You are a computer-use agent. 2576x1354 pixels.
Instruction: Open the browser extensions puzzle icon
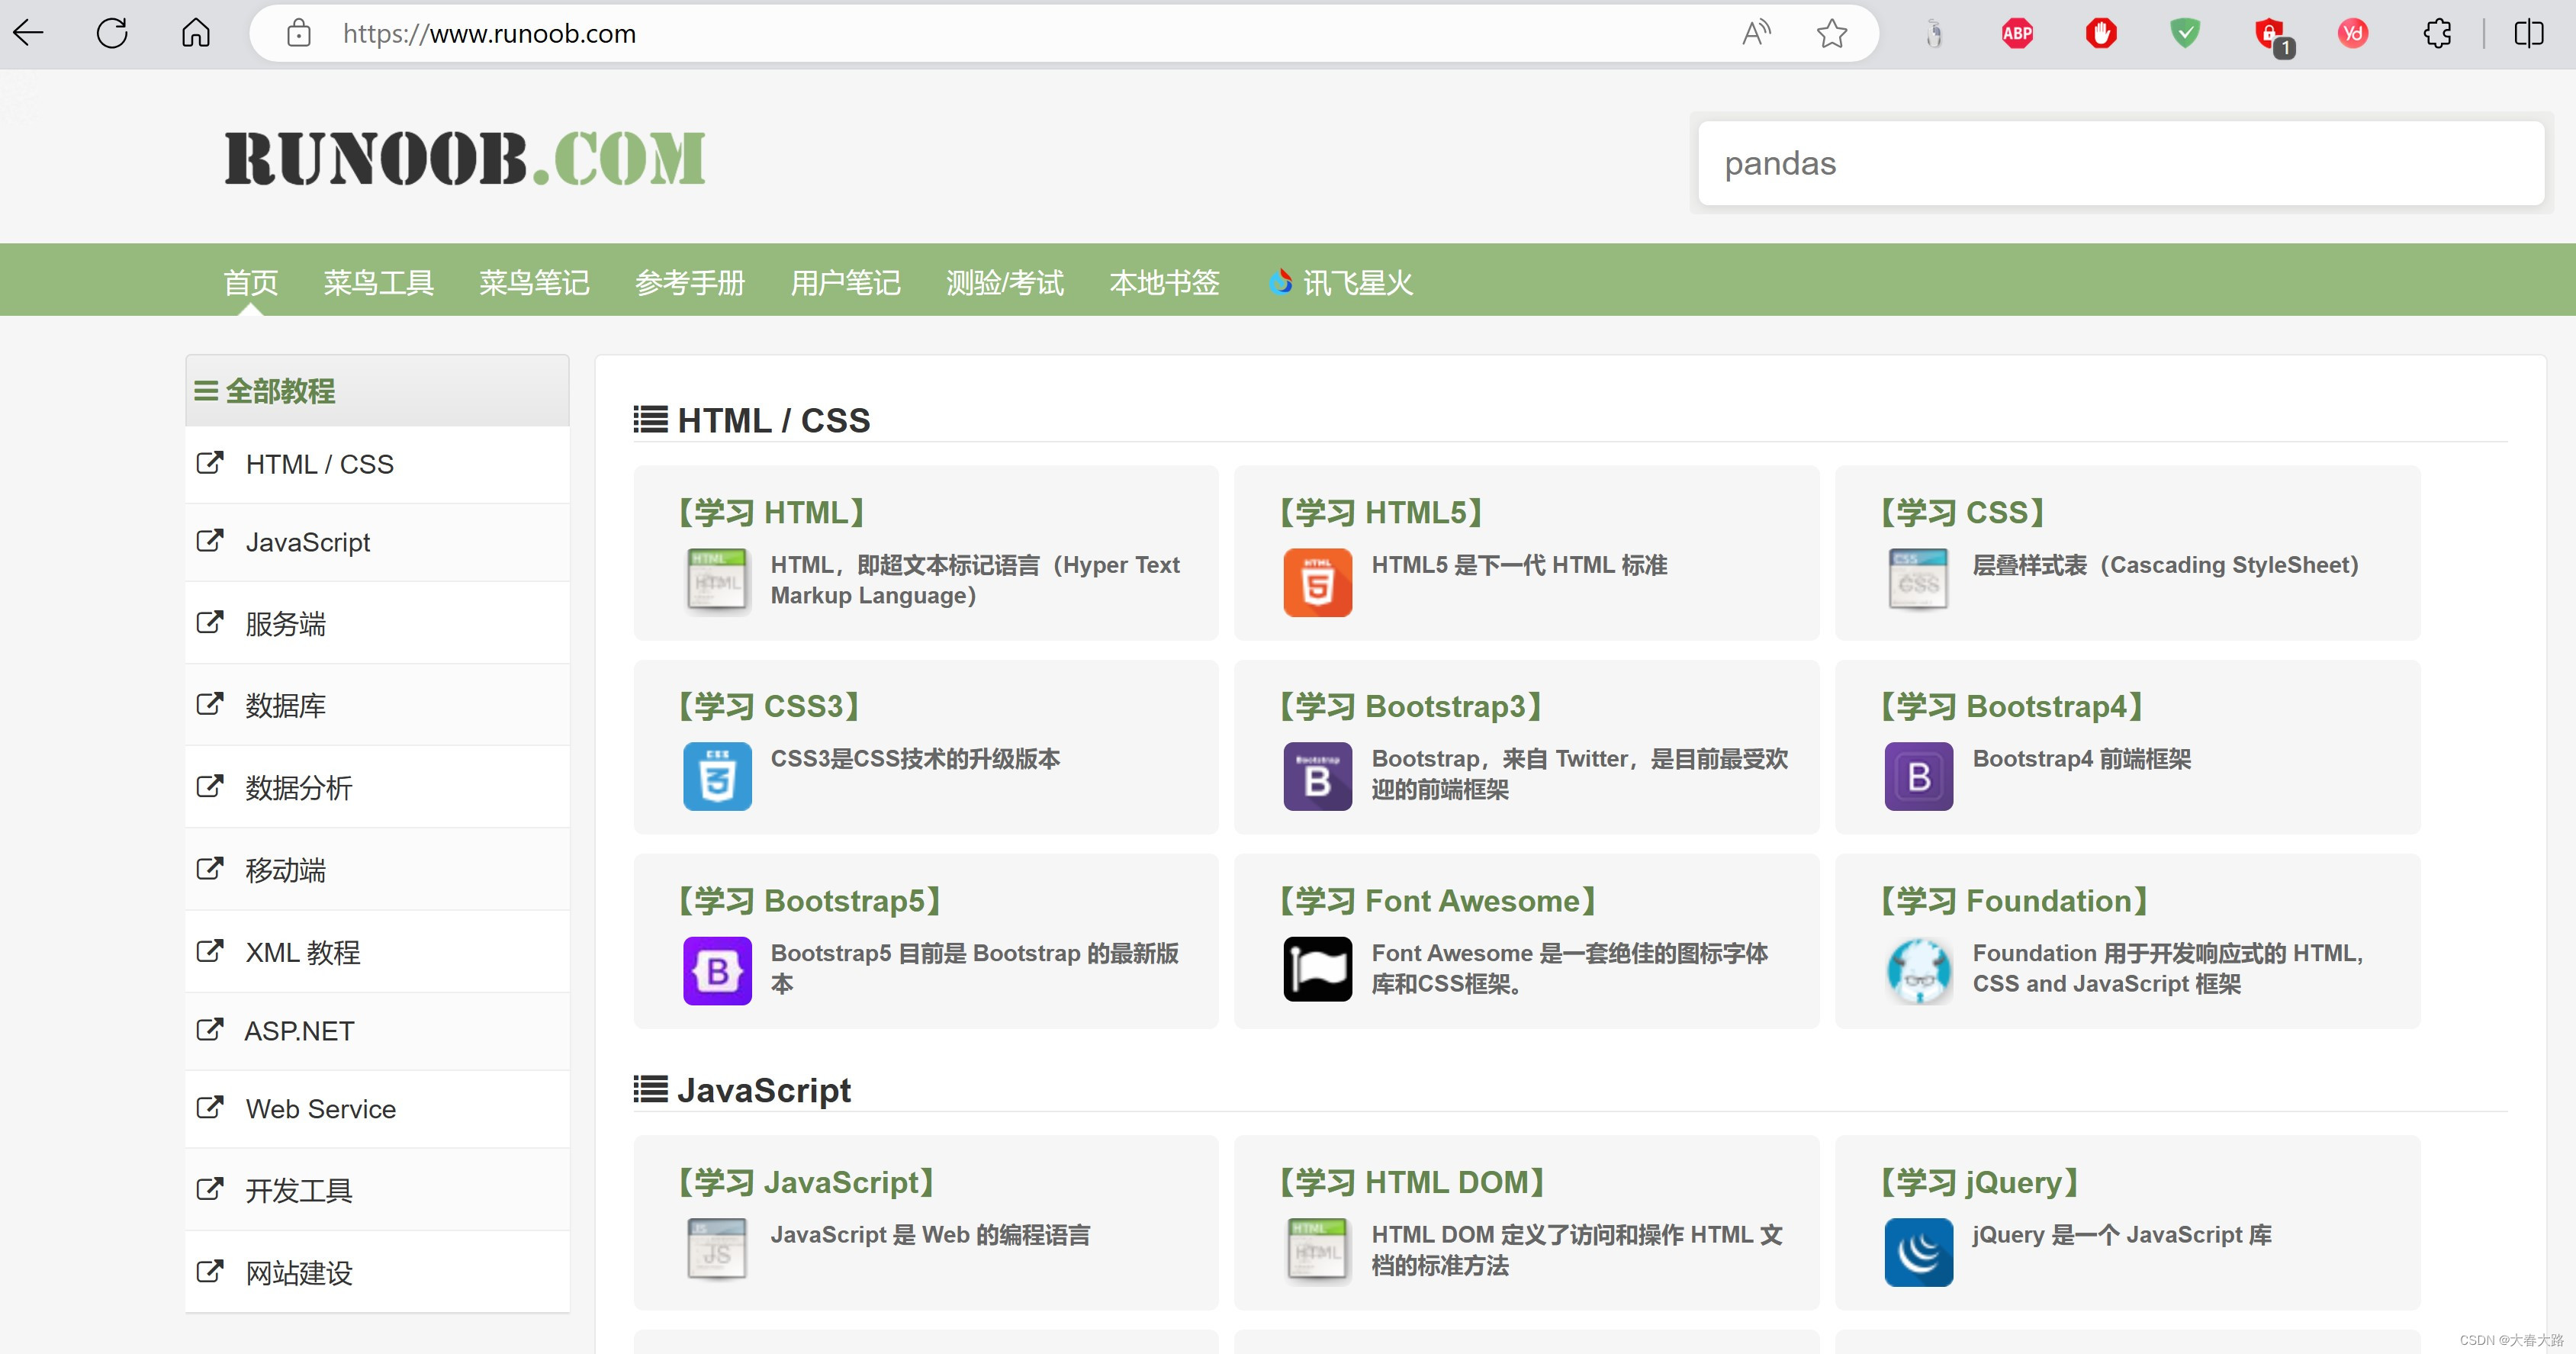point(2437,33)
